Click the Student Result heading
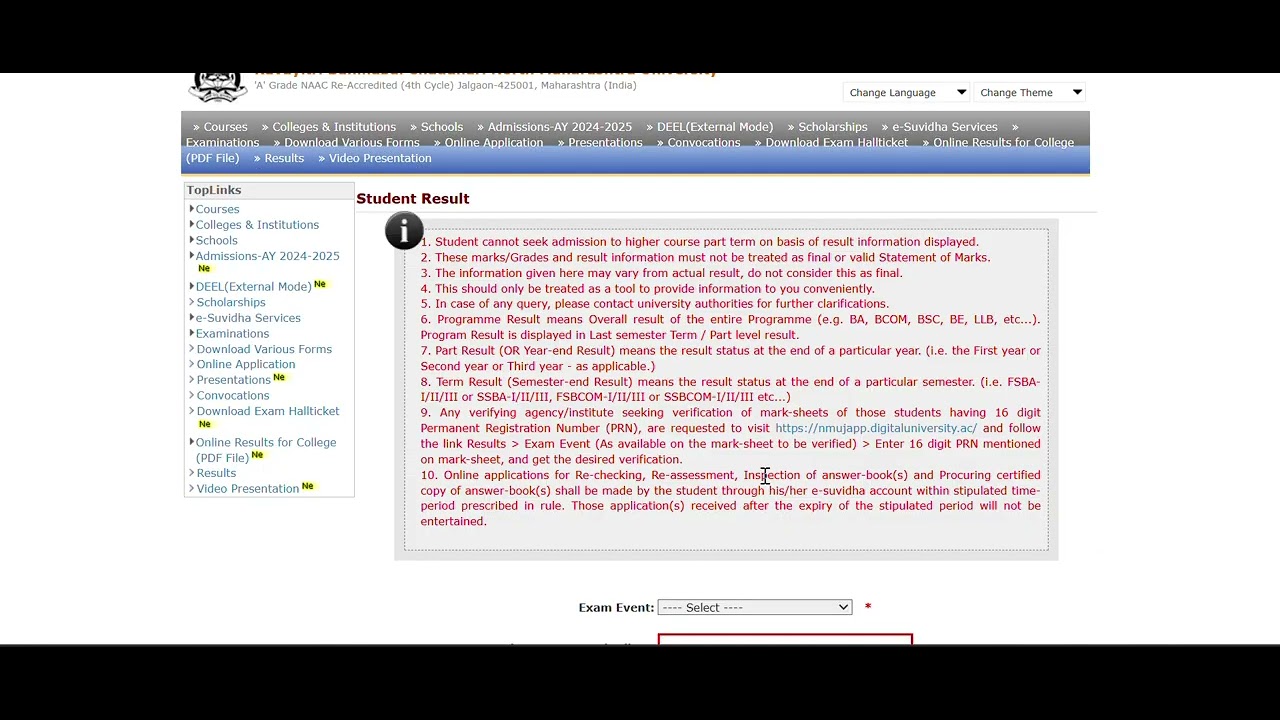 (413, 199)
